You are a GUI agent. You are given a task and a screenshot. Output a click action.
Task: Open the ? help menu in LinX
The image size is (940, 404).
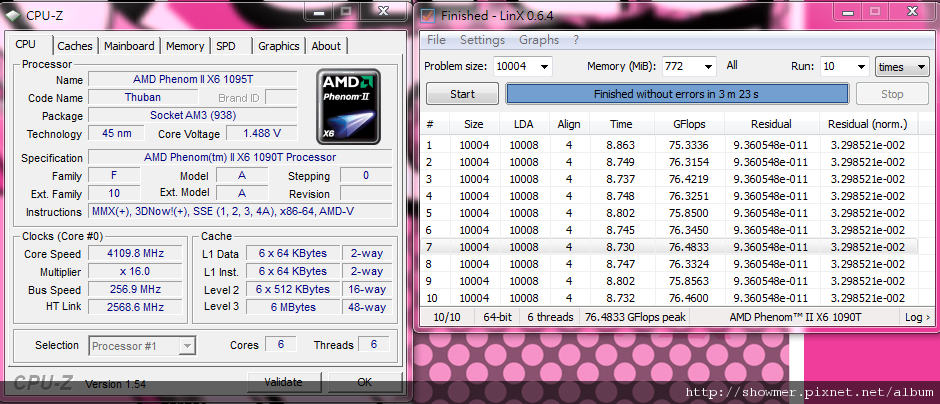point(576,40)
